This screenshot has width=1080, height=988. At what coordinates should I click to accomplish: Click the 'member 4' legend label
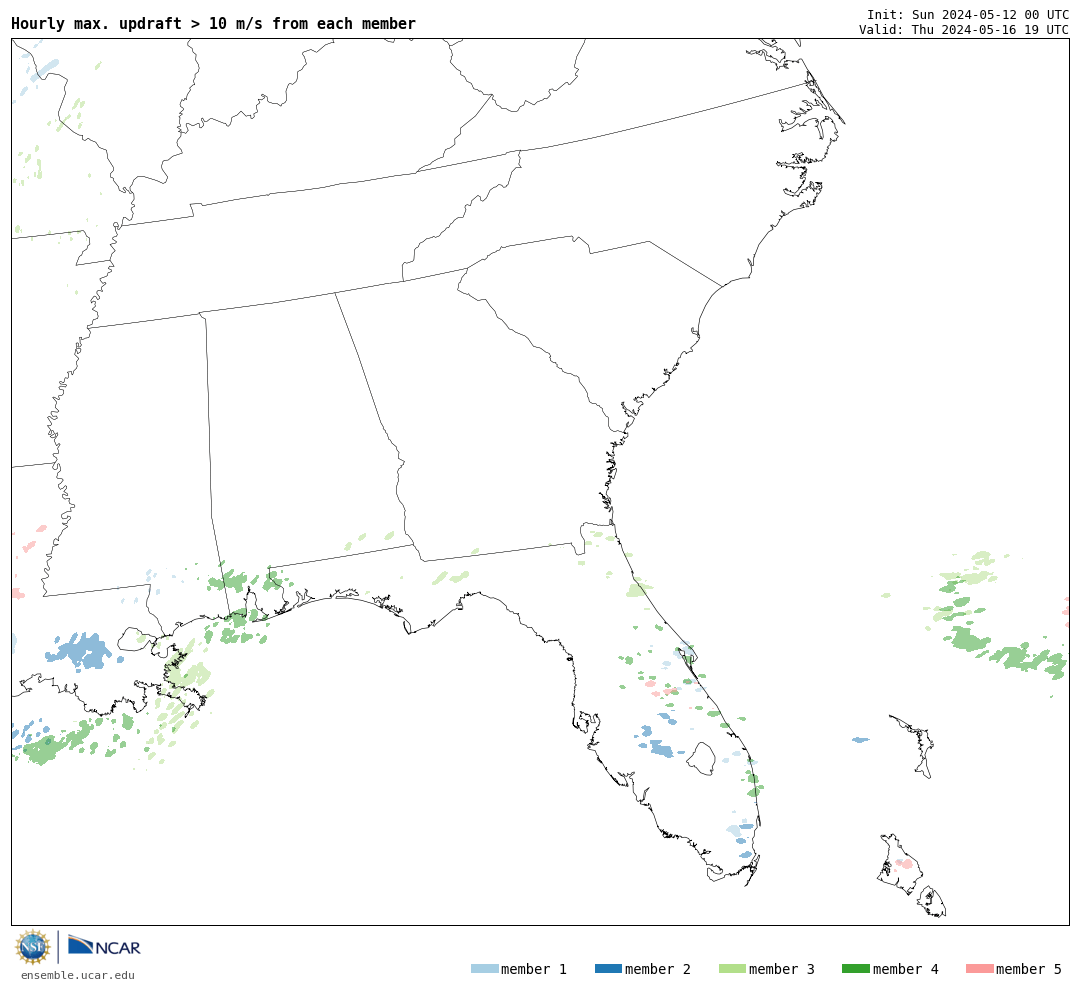point(906,969)
